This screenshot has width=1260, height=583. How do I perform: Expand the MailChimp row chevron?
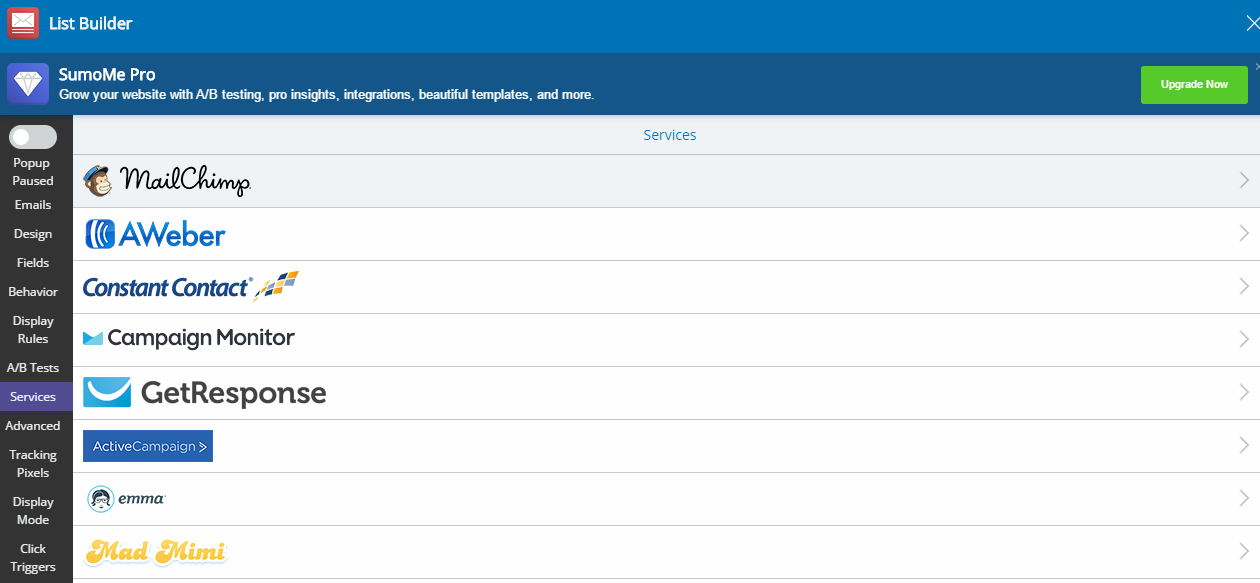point(1244,181)
